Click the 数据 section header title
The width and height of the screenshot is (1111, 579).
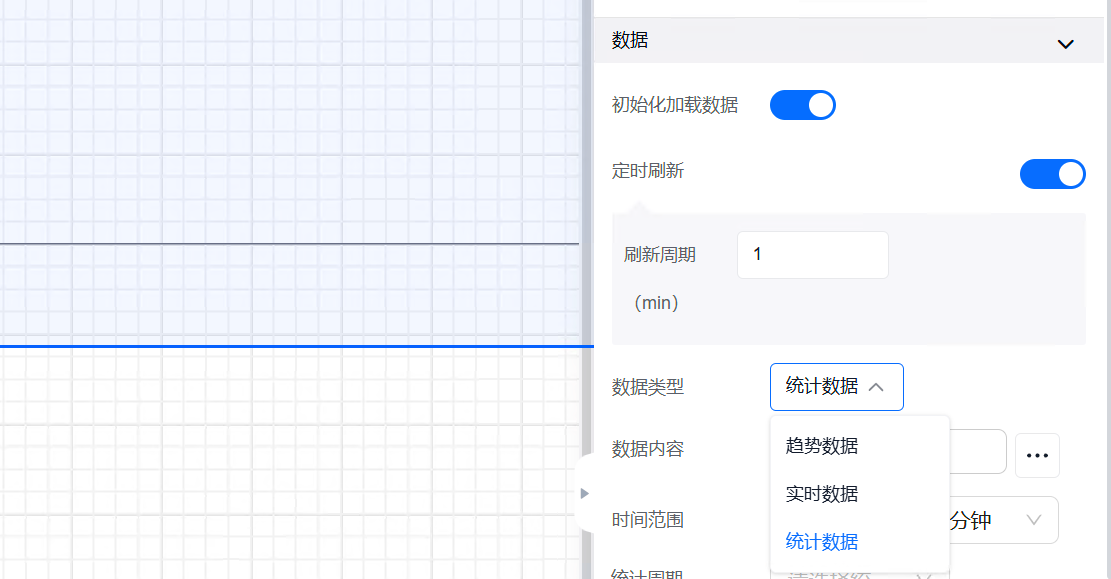point(630,40)
